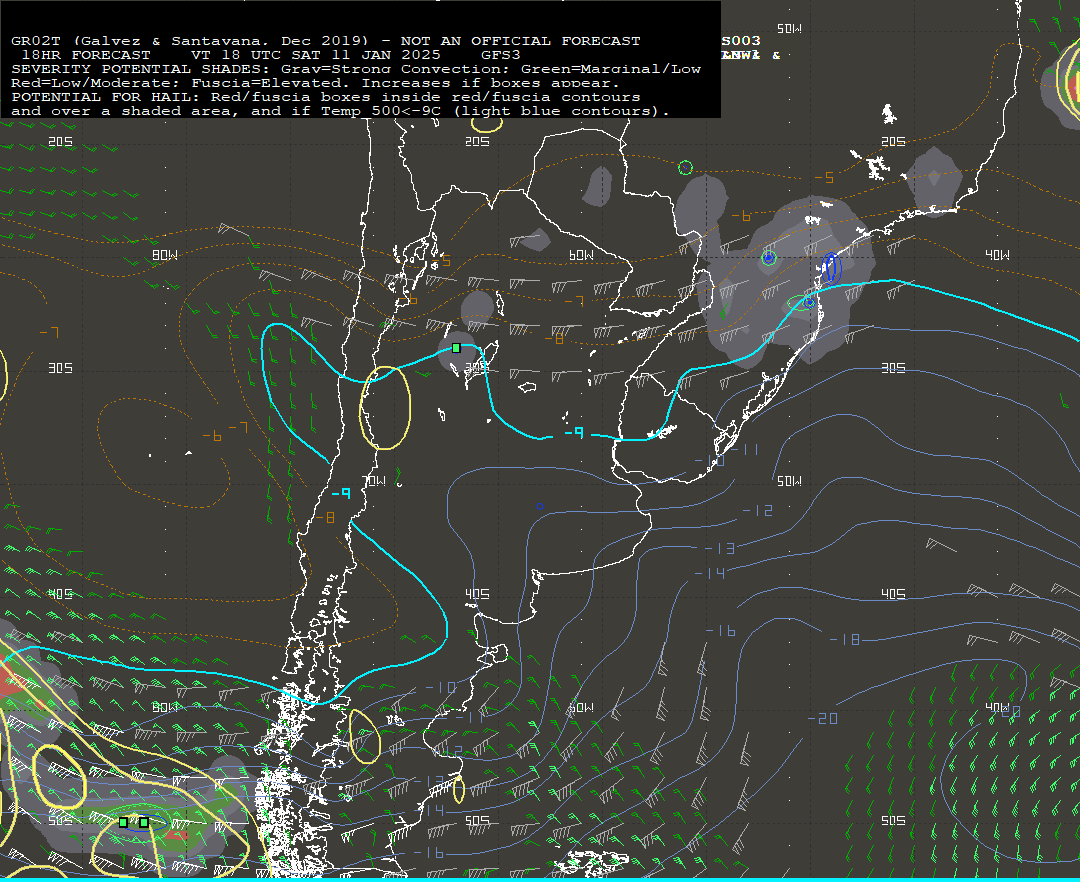Select the "SEVERITY POTENTIAL SHADES" legend line
The width and height of the screenshot is (1080, 882).
356,69
